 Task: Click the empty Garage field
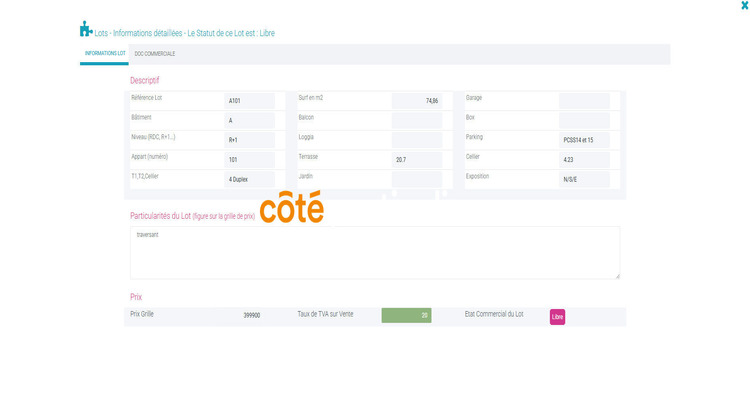click(584, 100)
